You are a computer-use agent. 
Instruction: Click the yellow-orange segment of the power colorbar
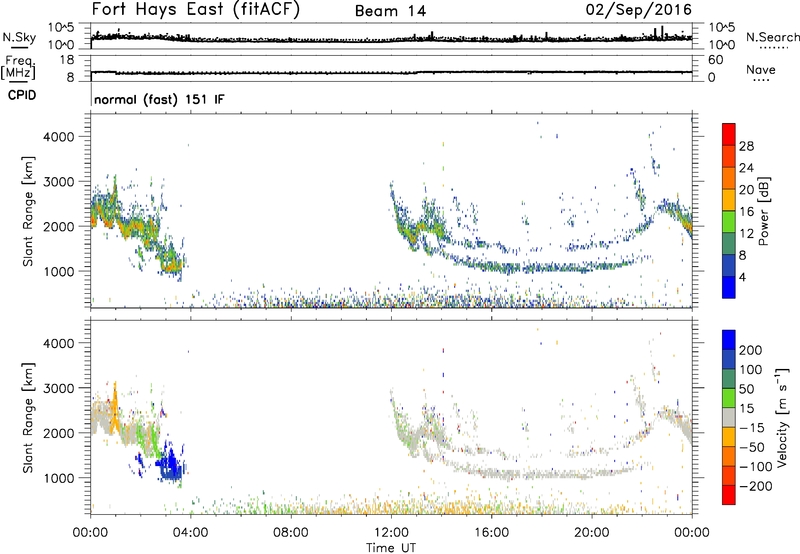pyautogui.click(x=729, y=200)
